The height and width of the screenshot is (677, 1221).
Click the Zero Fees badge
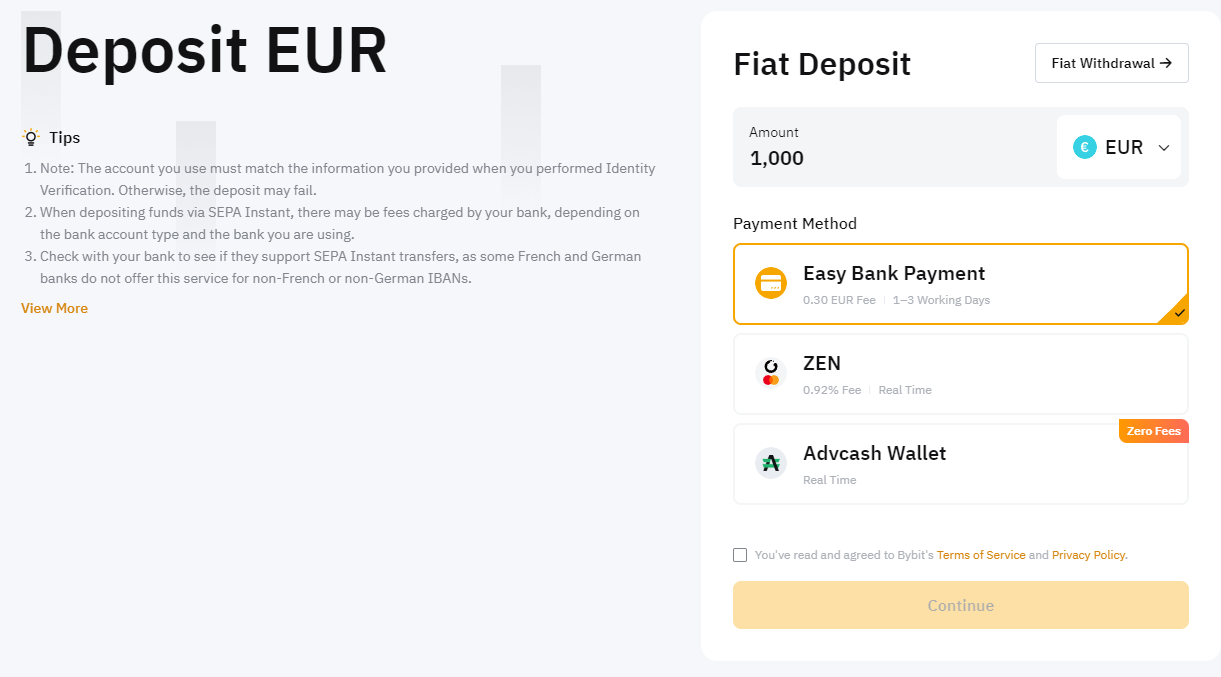(1154, 431)
